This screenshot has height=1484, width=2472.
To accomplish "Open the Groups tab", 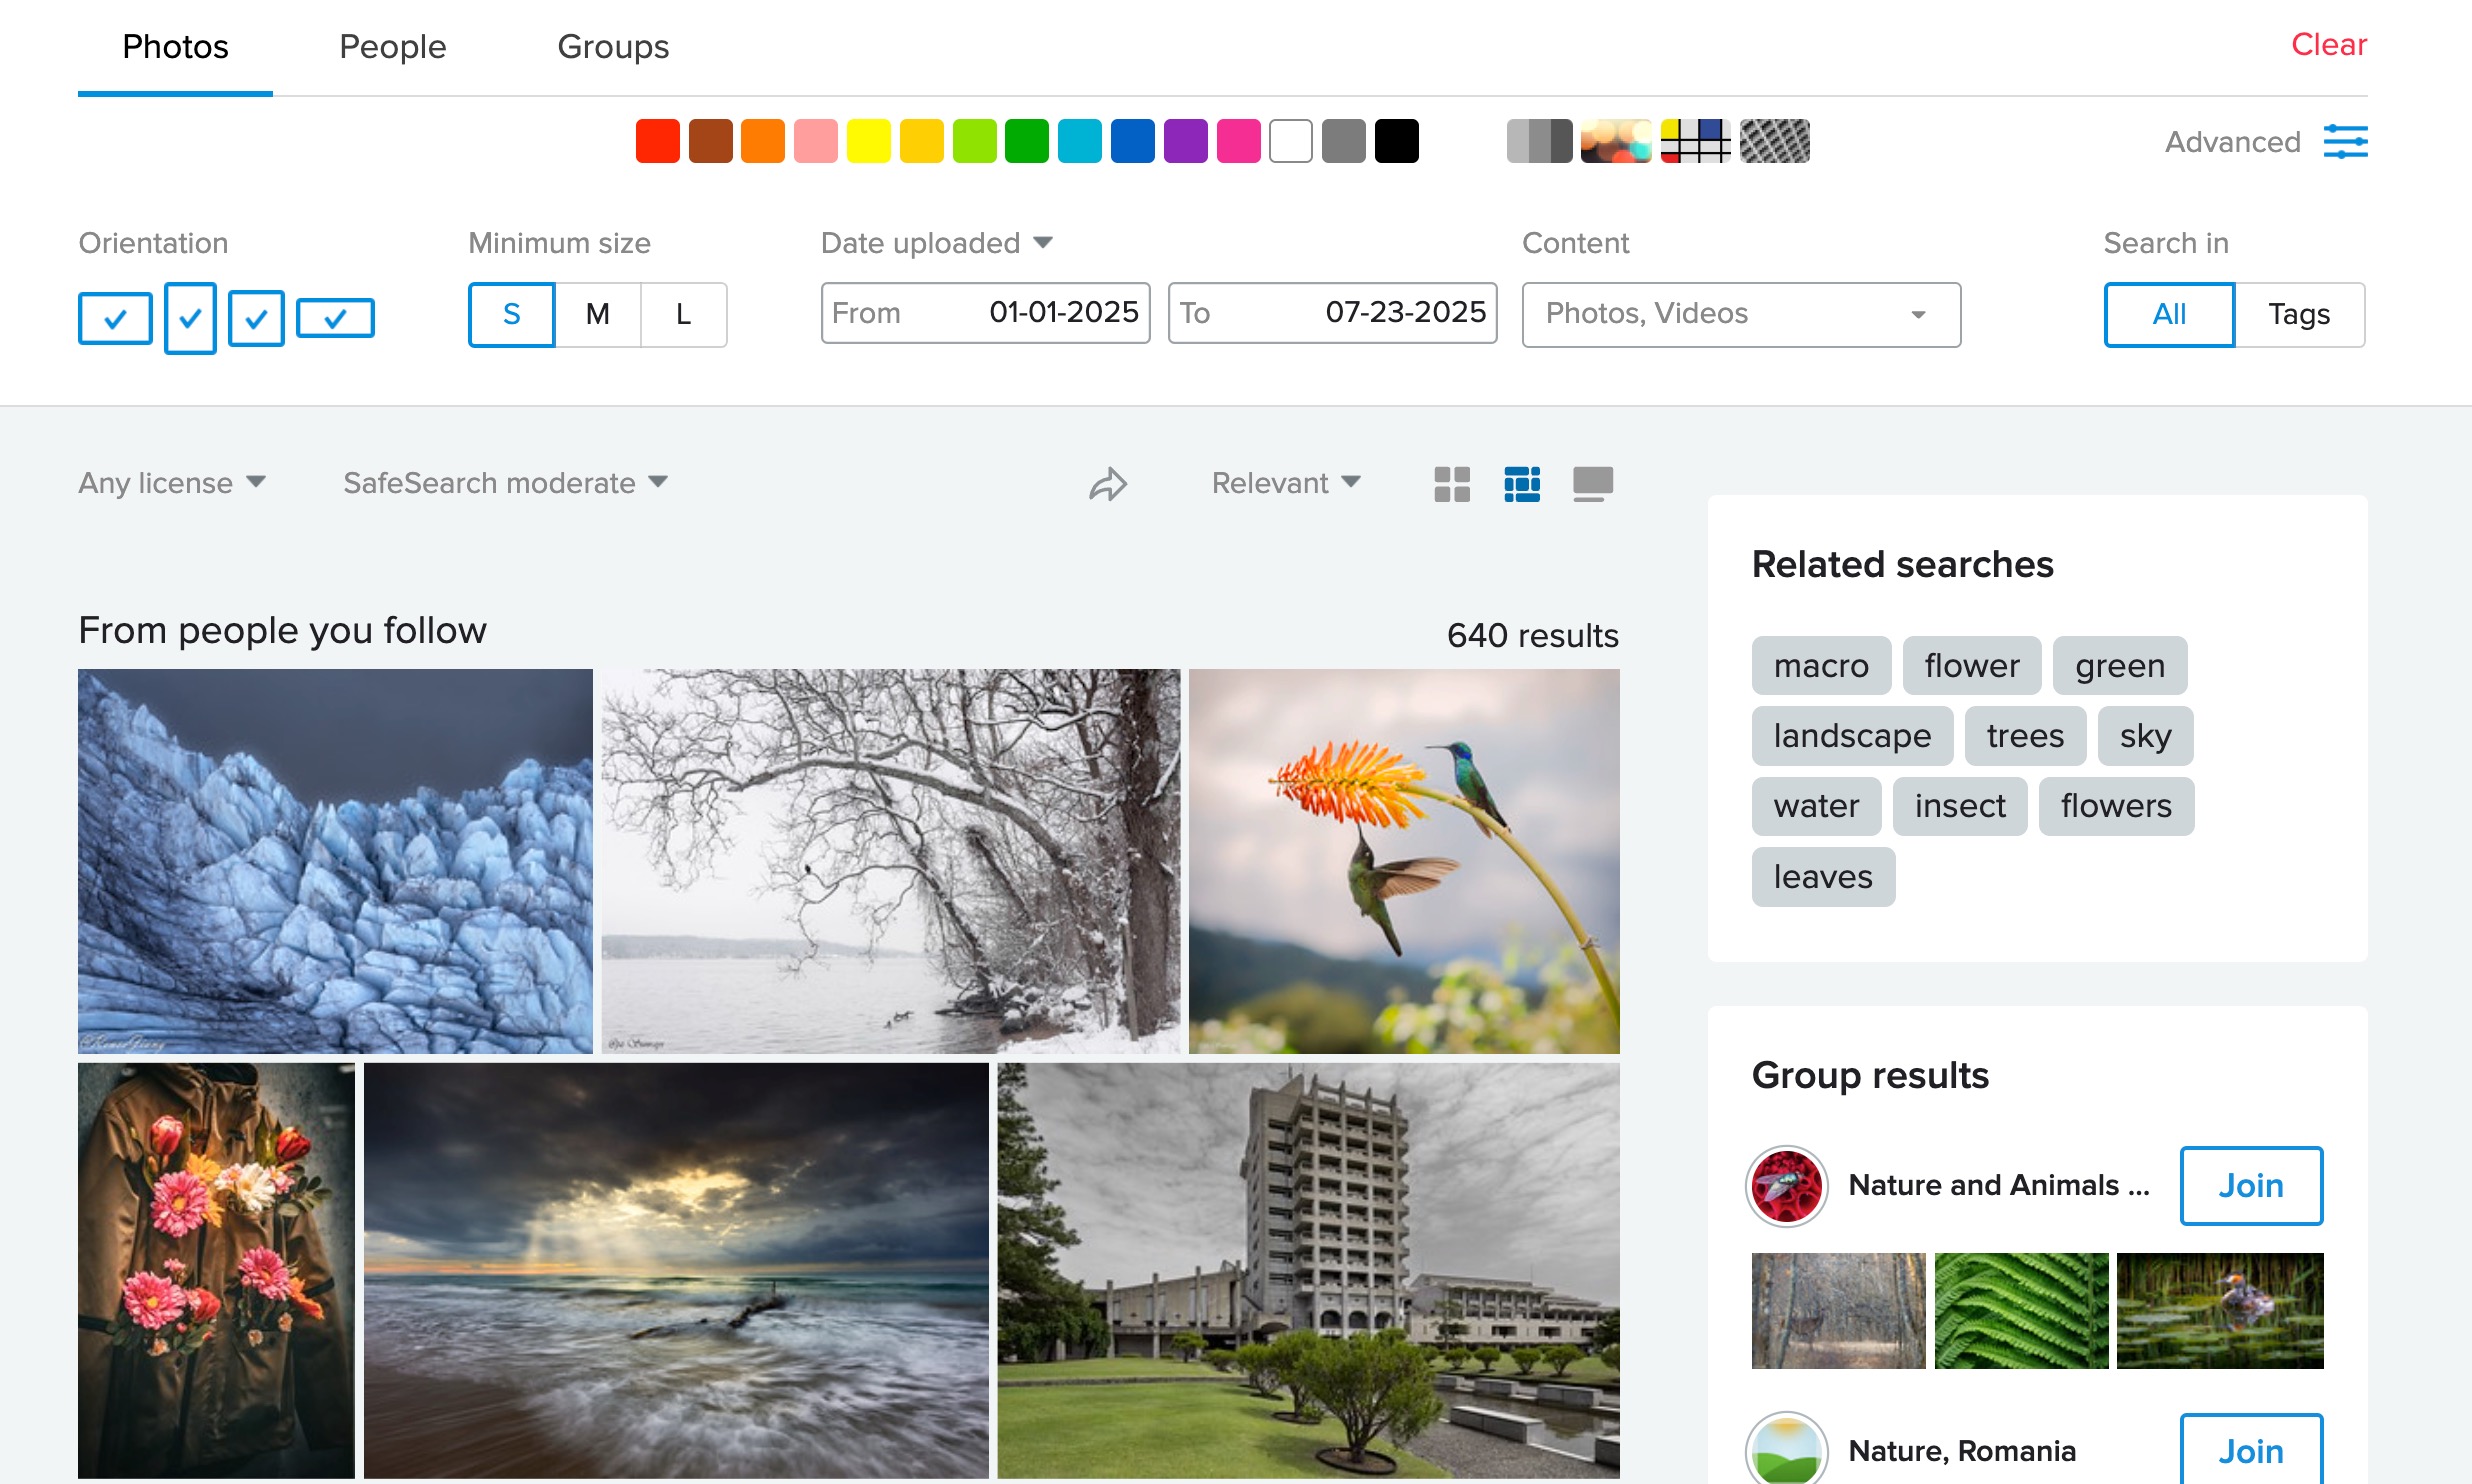I will (613, 46).
